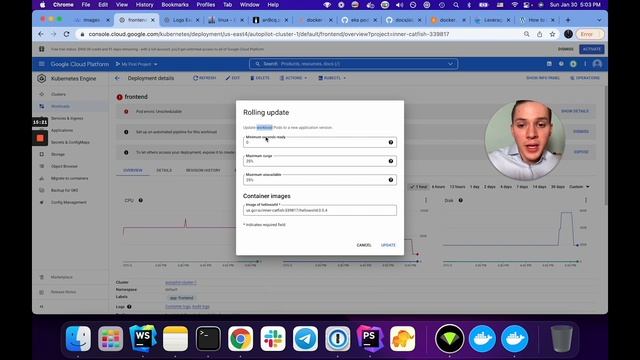Open Applications in the sidebar
Viewport: 640px width, 360px height.
62,130
